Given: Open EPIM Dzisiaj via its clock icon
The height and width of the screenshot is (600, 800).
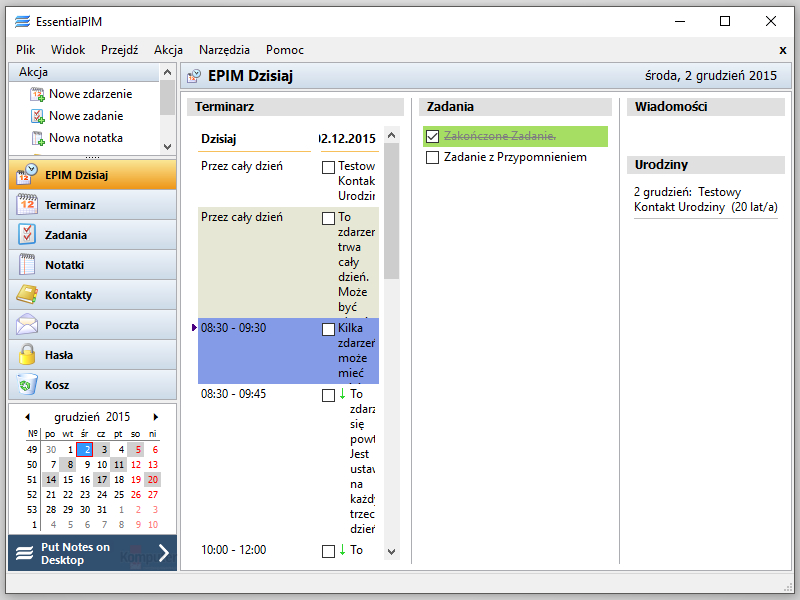Looking at the screenshot, I should 27,174.
